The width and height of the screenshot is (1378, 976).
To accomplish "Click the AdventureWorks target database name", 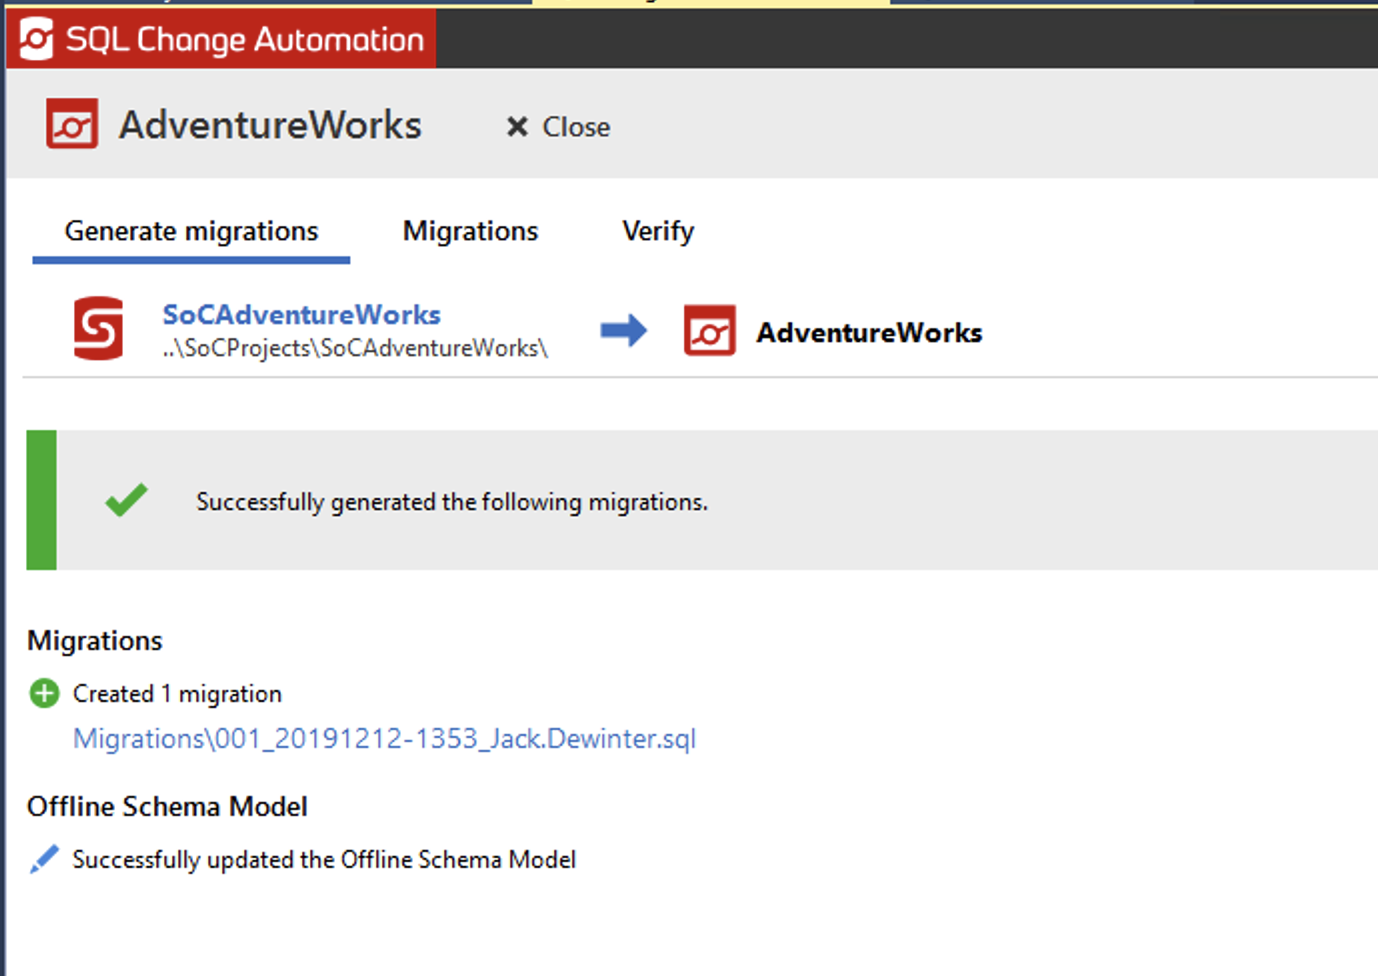I will tap(868, 332).
